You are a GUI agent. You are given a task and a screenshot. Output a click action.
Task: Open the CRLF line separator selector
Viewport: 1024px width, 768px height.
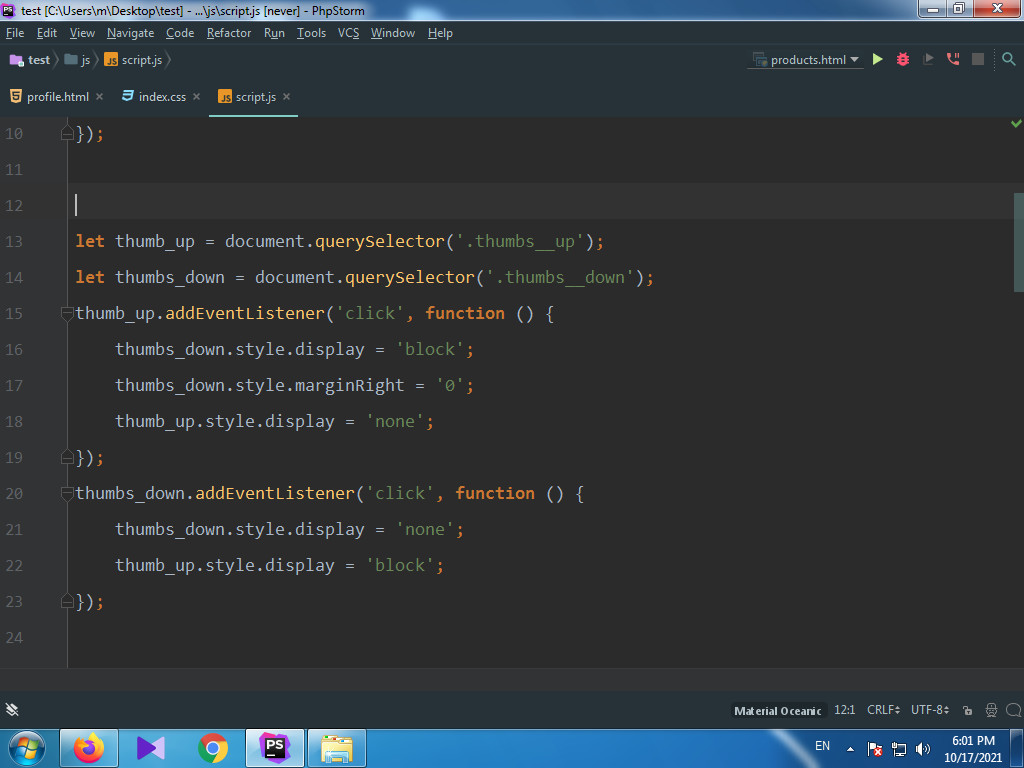[x=883, y=710]
